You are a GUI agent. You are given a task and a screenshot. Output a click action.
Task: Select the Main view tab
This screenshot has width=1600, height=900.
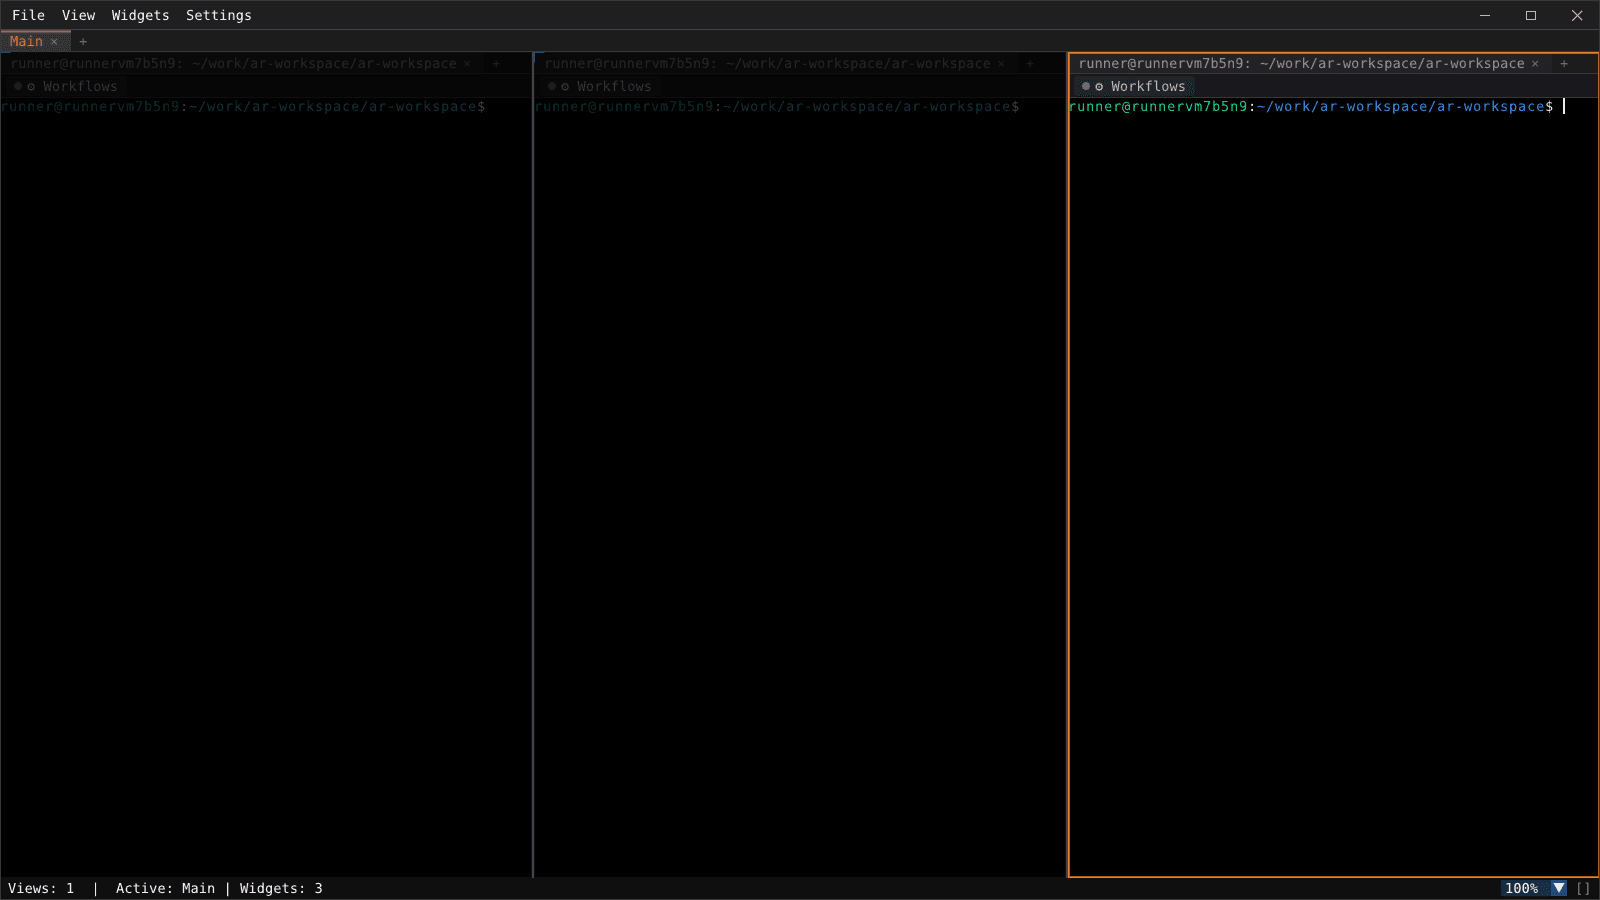26,41
